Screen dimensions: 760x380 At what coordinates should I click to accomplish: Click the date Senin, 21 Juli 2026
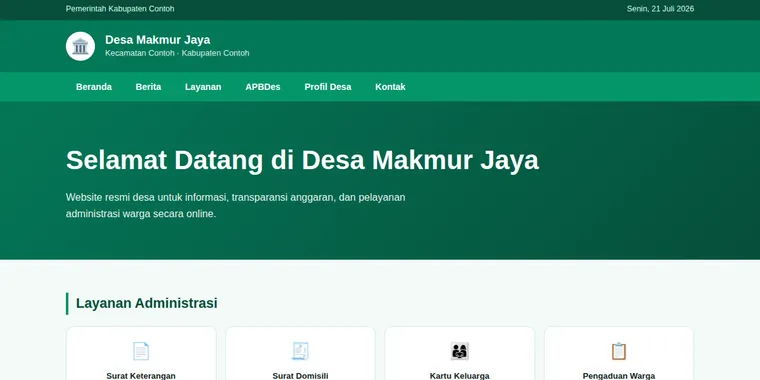pos(660,9)
